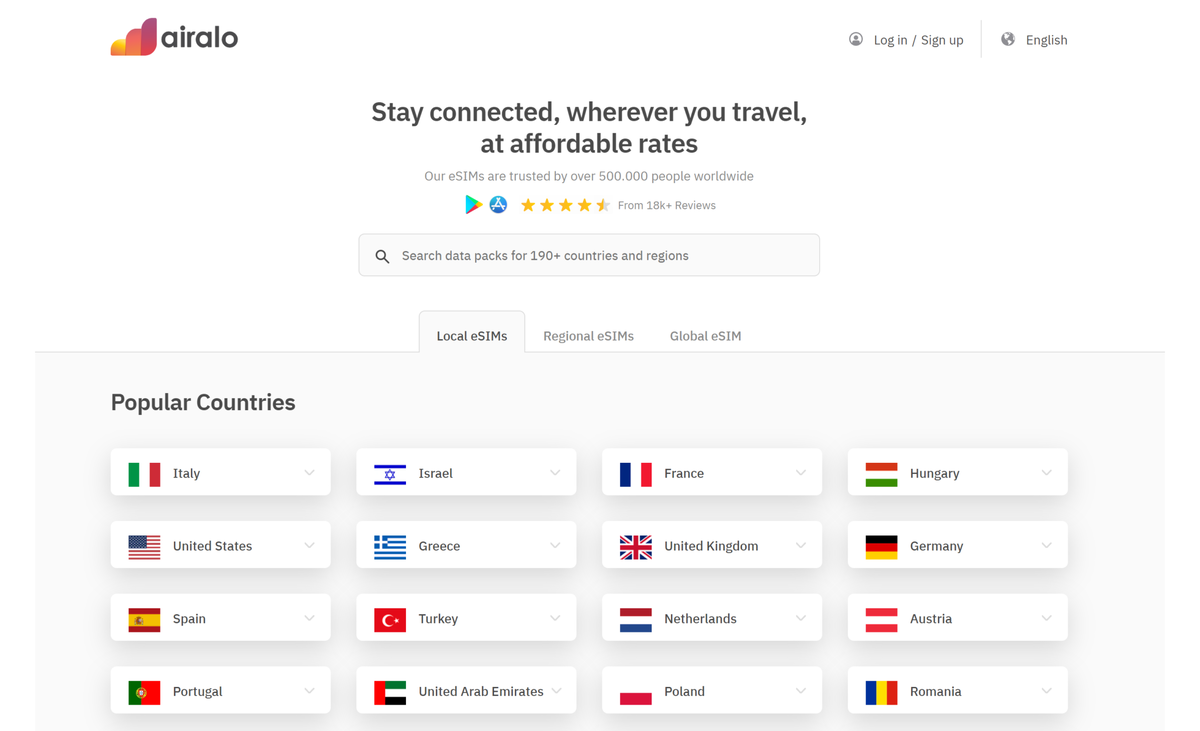Click the United Kingdom flag icon
This screenshot has height=731, width=1200.
(x=636, y=547)
